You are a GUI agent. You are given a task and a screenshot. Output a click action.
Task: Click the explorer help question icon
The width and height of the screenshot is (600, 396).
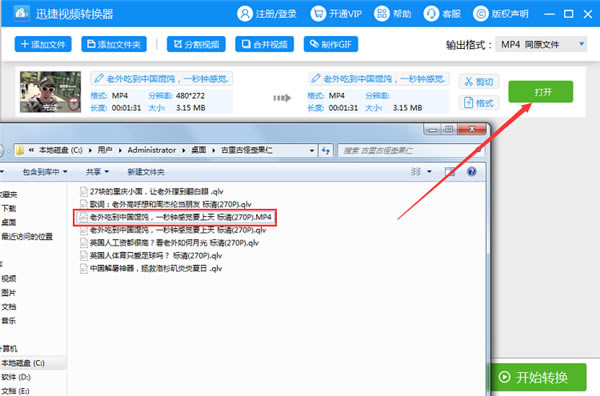point(472,171)
